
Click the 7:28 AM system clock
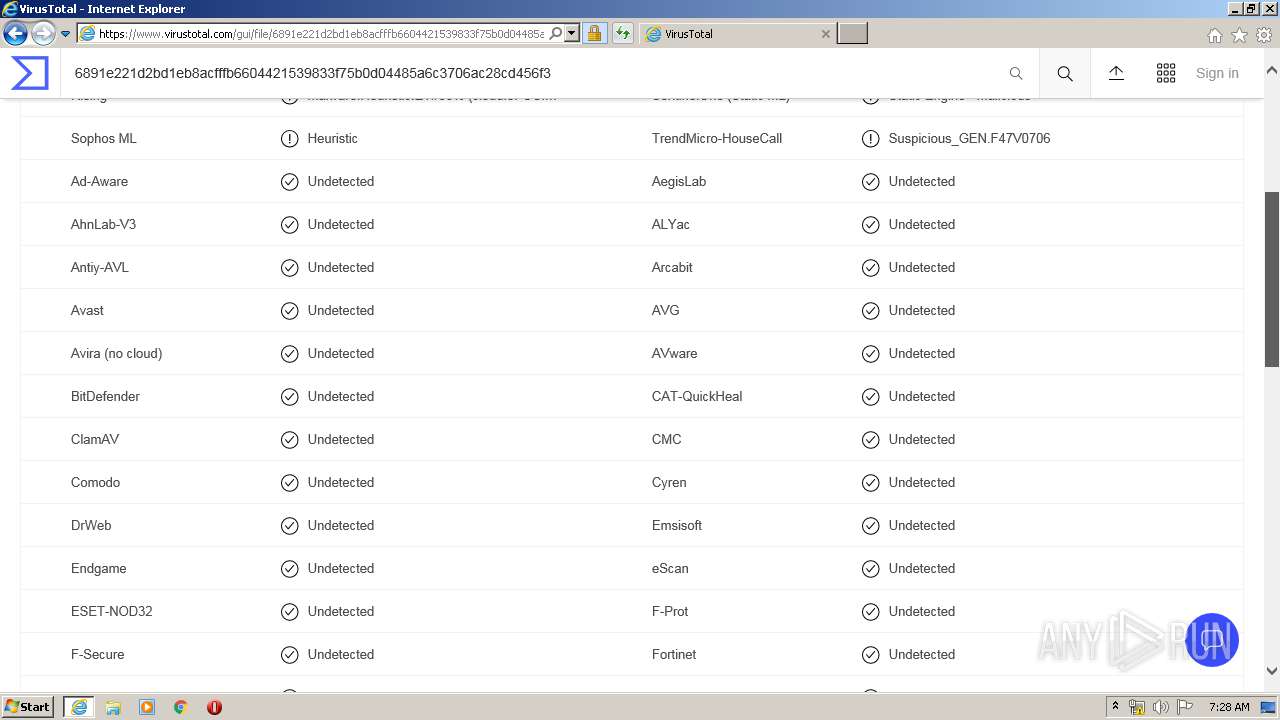pyautogui.click(x=1229, y=707)
